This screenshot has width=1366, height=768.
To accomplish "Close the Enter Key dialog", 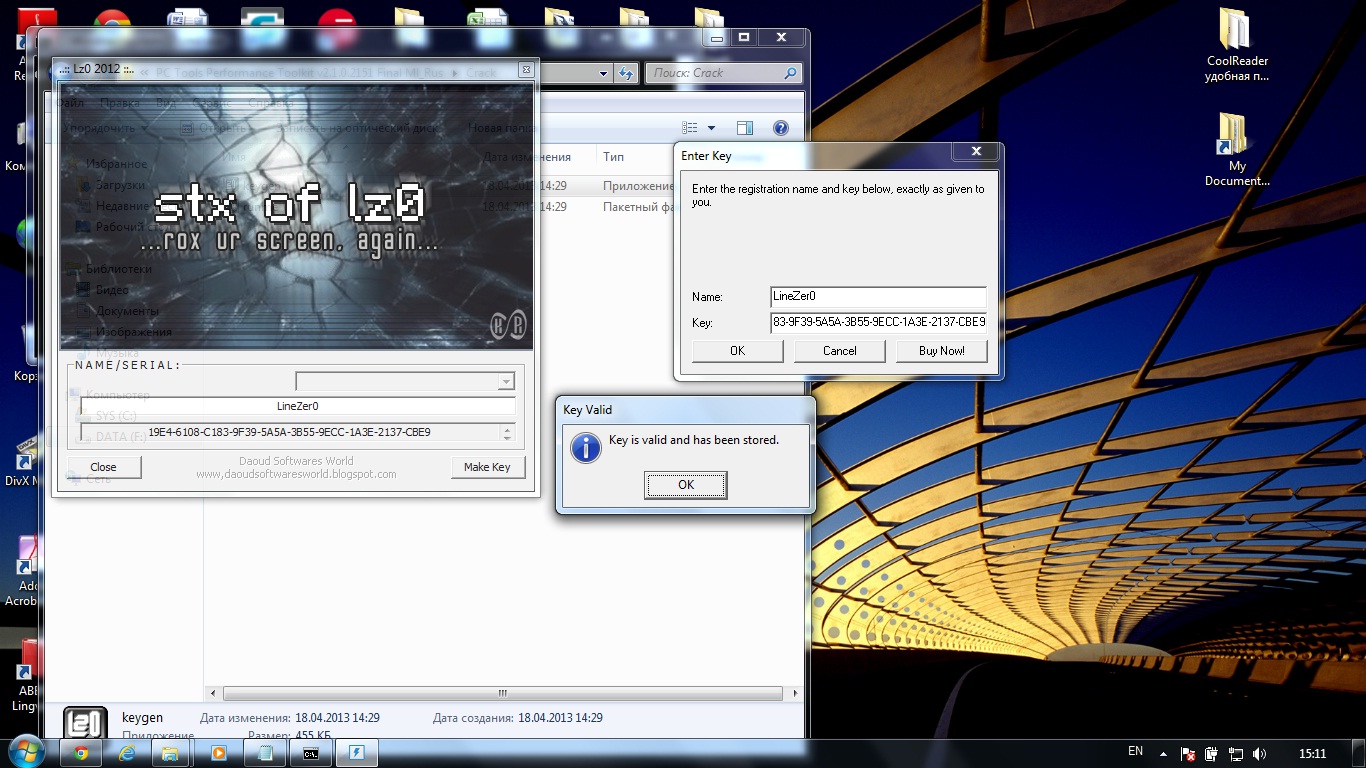I will (974, 152).
